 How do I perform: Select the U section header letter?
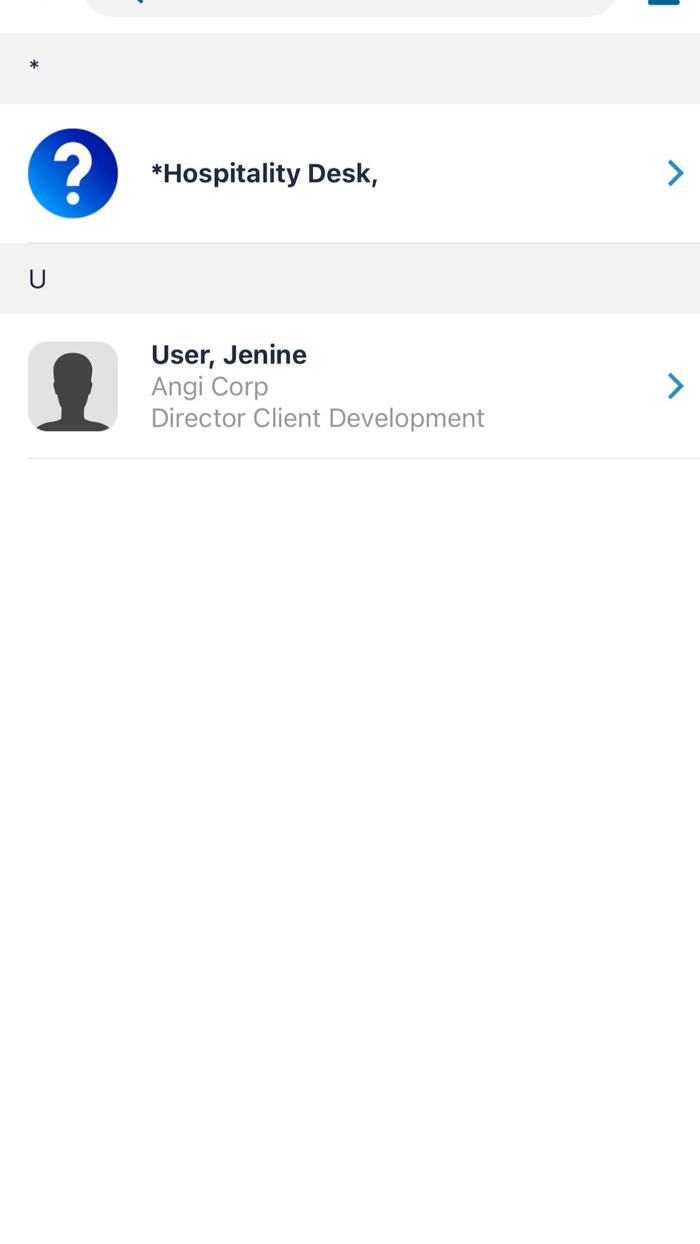click(x=37, y=279)
